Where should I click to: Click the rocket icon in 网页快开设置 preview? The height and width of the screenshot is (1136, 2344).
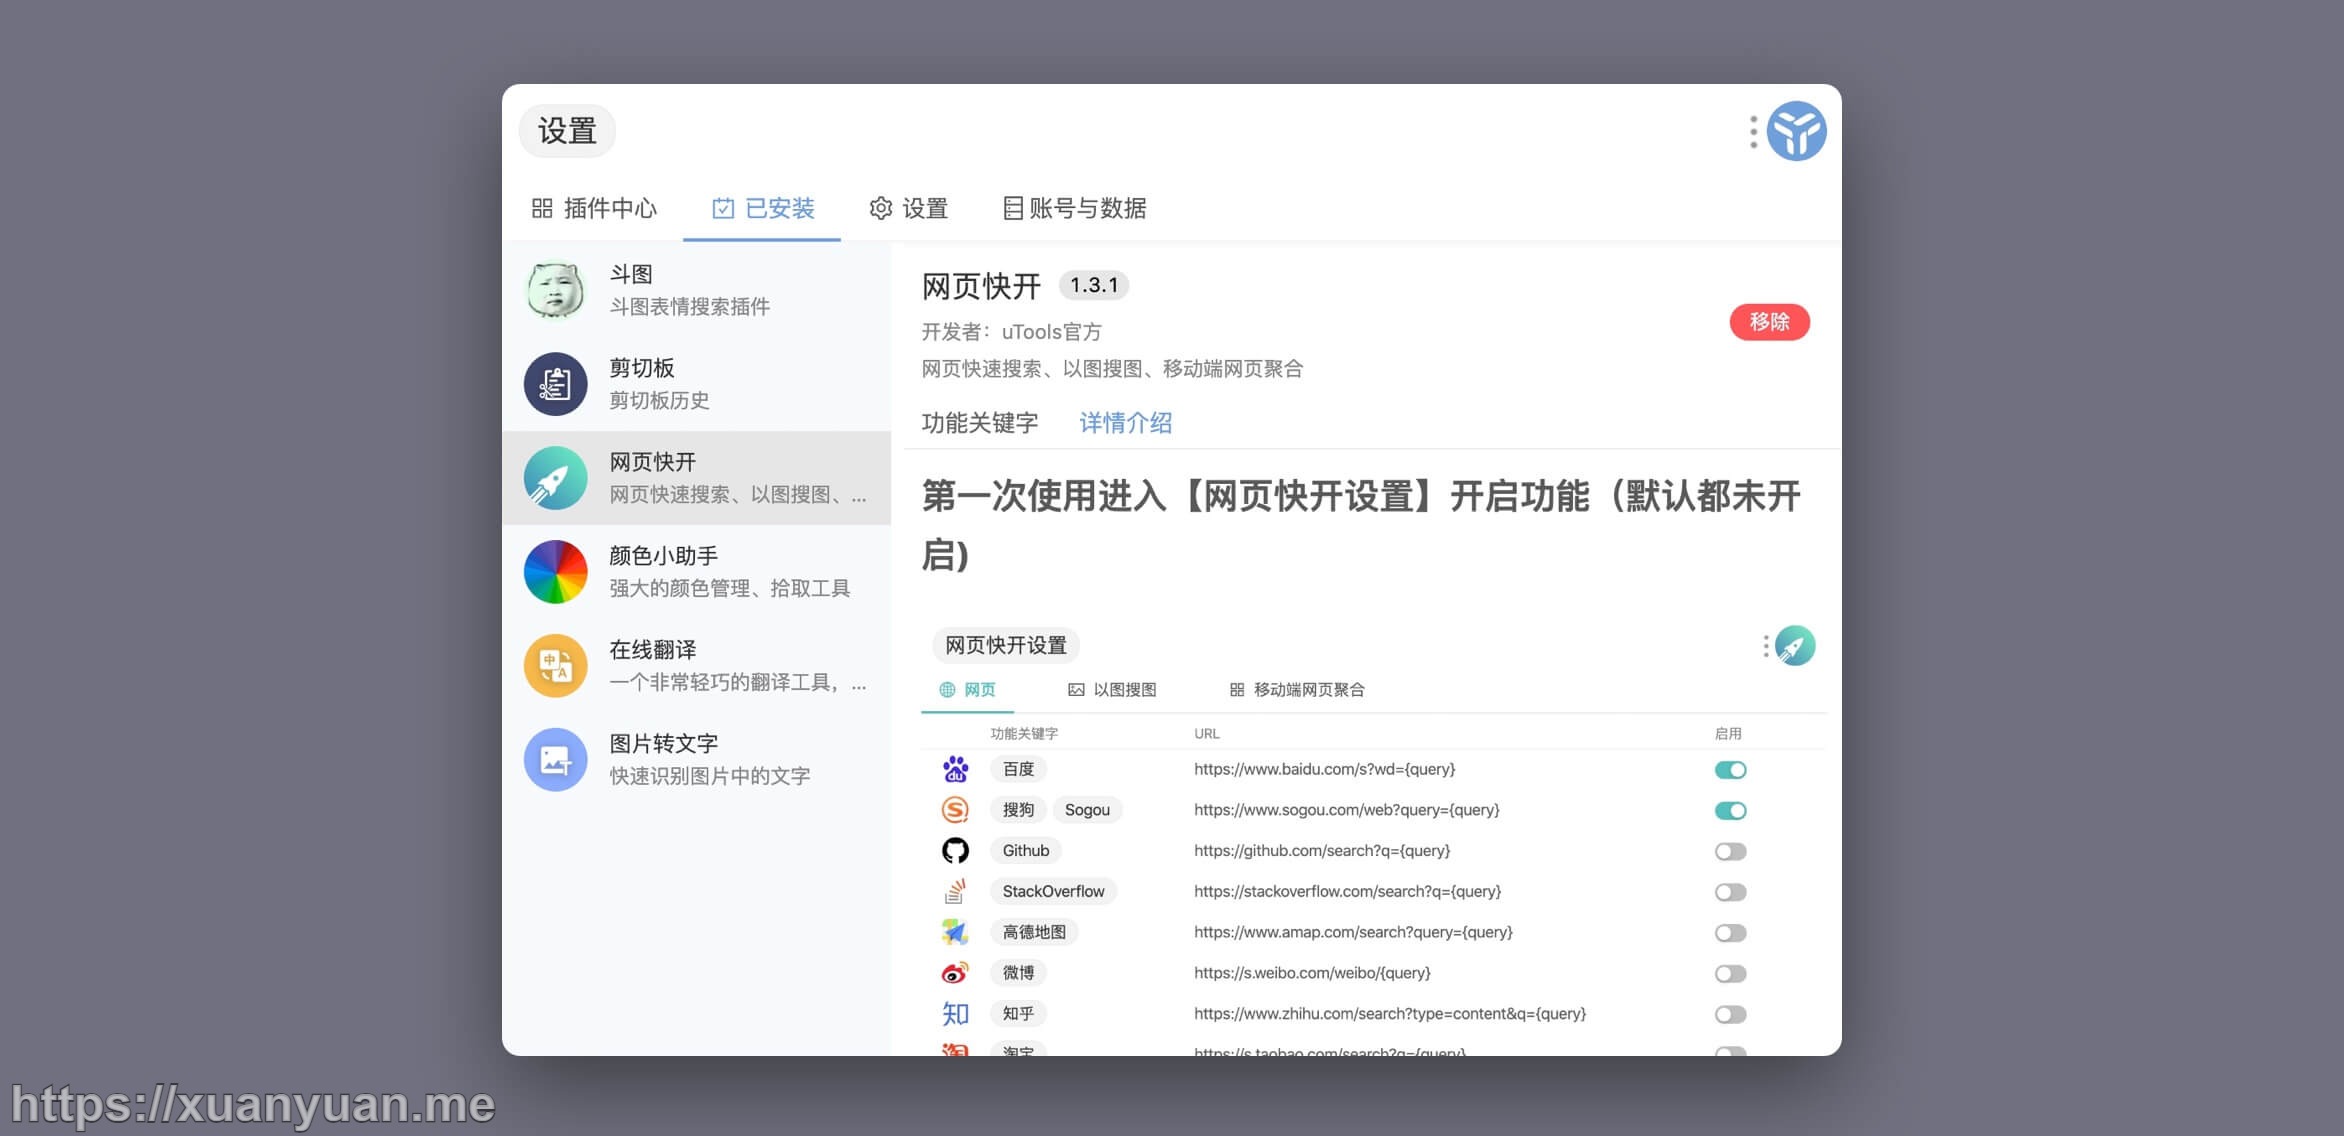[1795, 646]
